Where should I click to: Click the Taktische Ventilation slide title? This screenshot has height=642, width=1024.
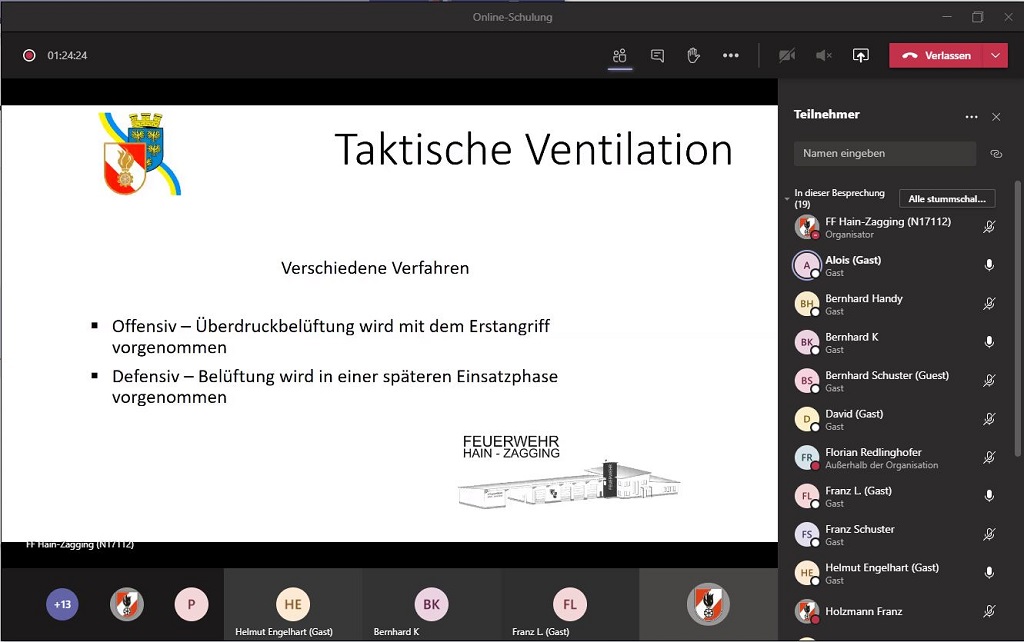[x=534, y=150]
